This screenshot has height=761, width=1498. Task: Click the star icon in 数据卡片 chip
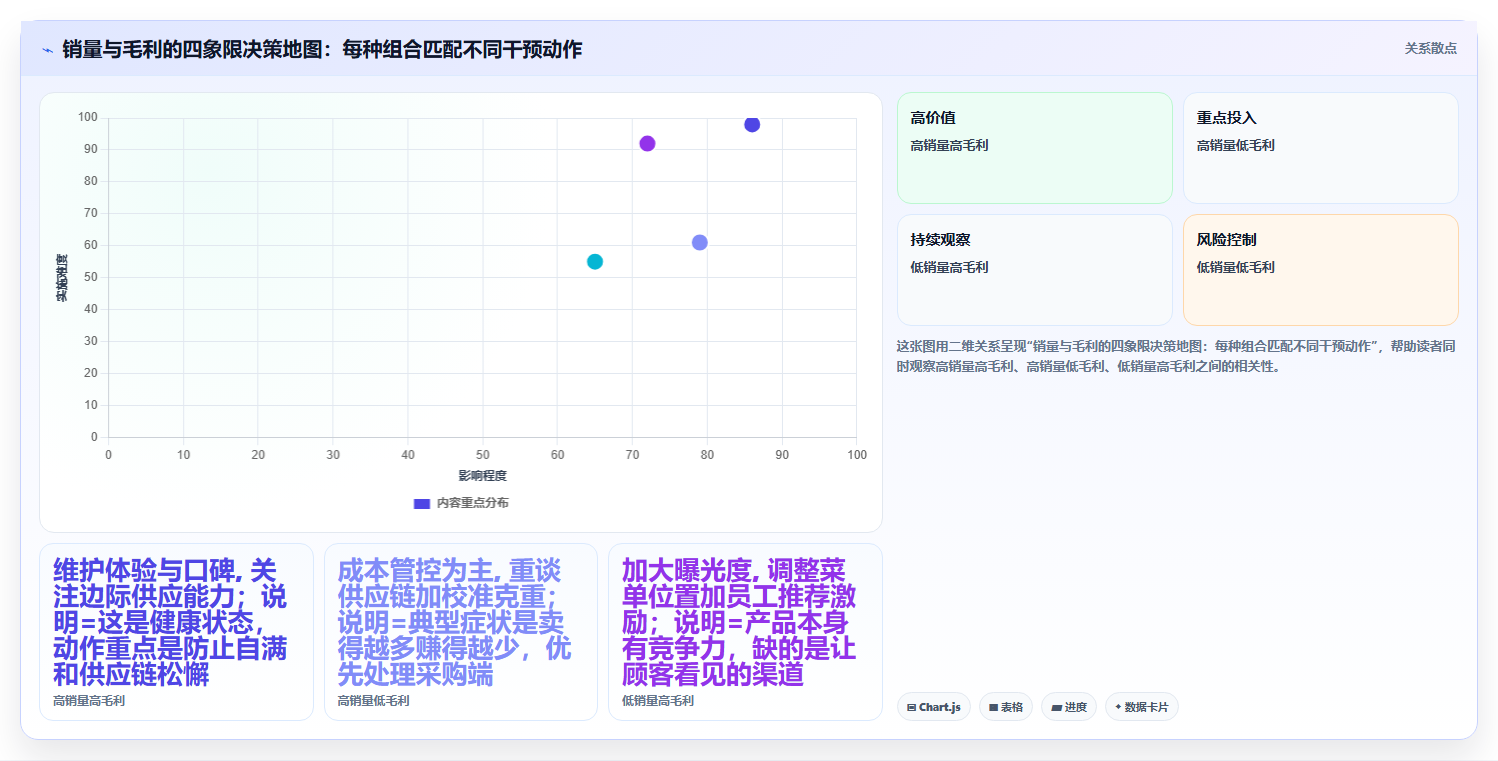[x=1118, y=707]
